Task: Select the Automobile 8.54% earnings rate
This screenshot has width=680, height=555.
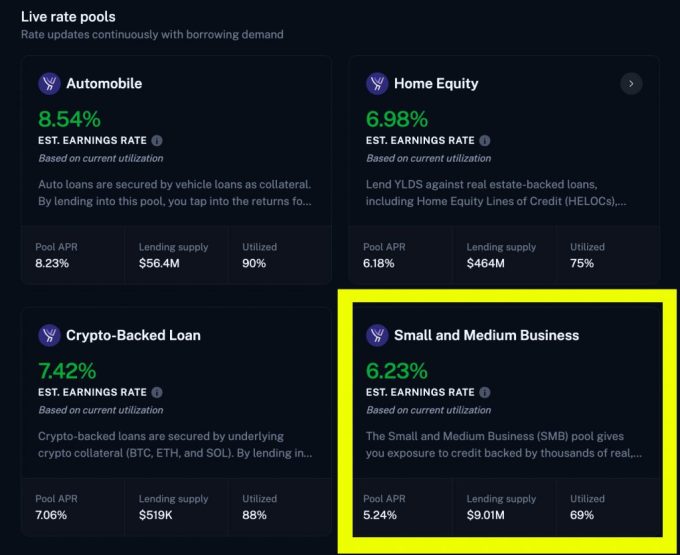Action: point(69,119)
